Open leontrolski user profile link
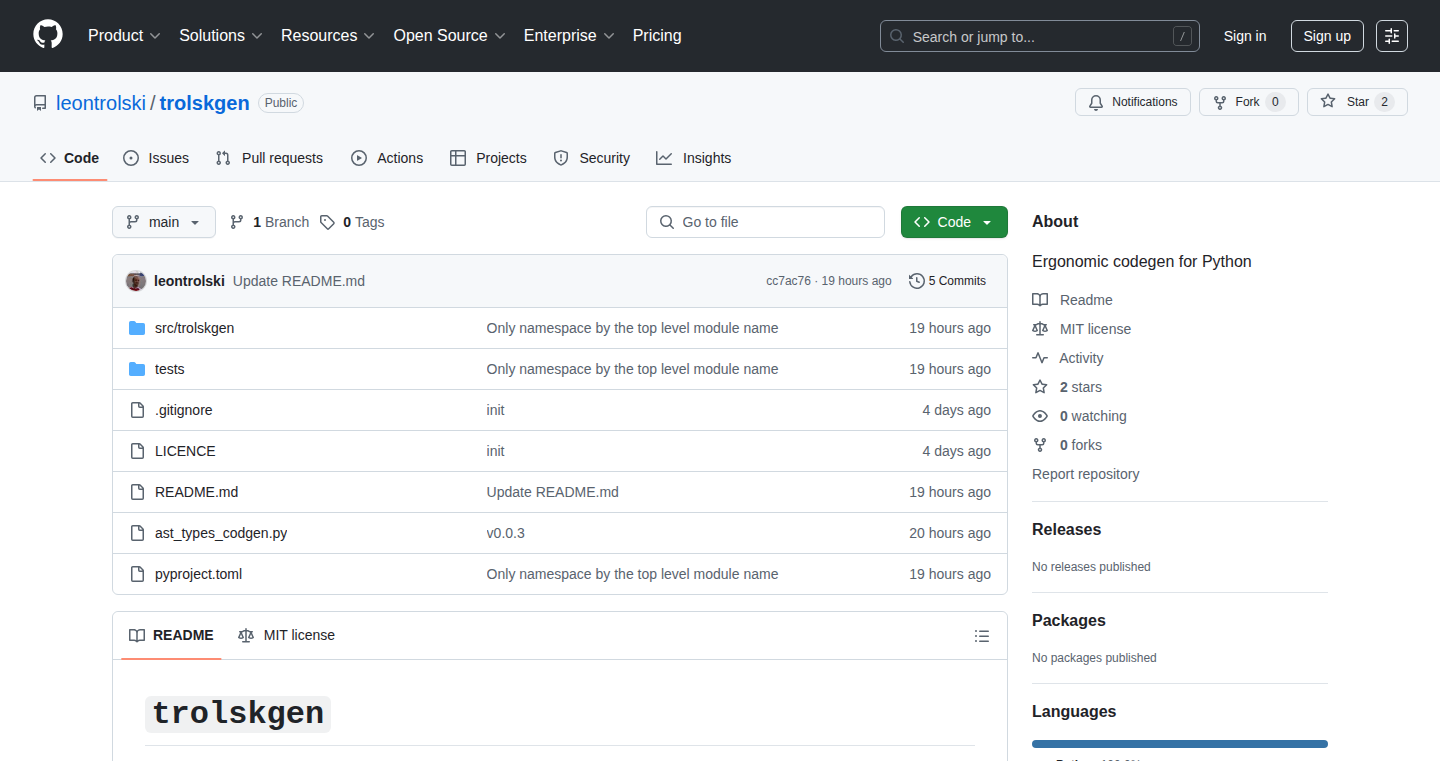This screenshot has height=761, width=1440. (101, 103)
